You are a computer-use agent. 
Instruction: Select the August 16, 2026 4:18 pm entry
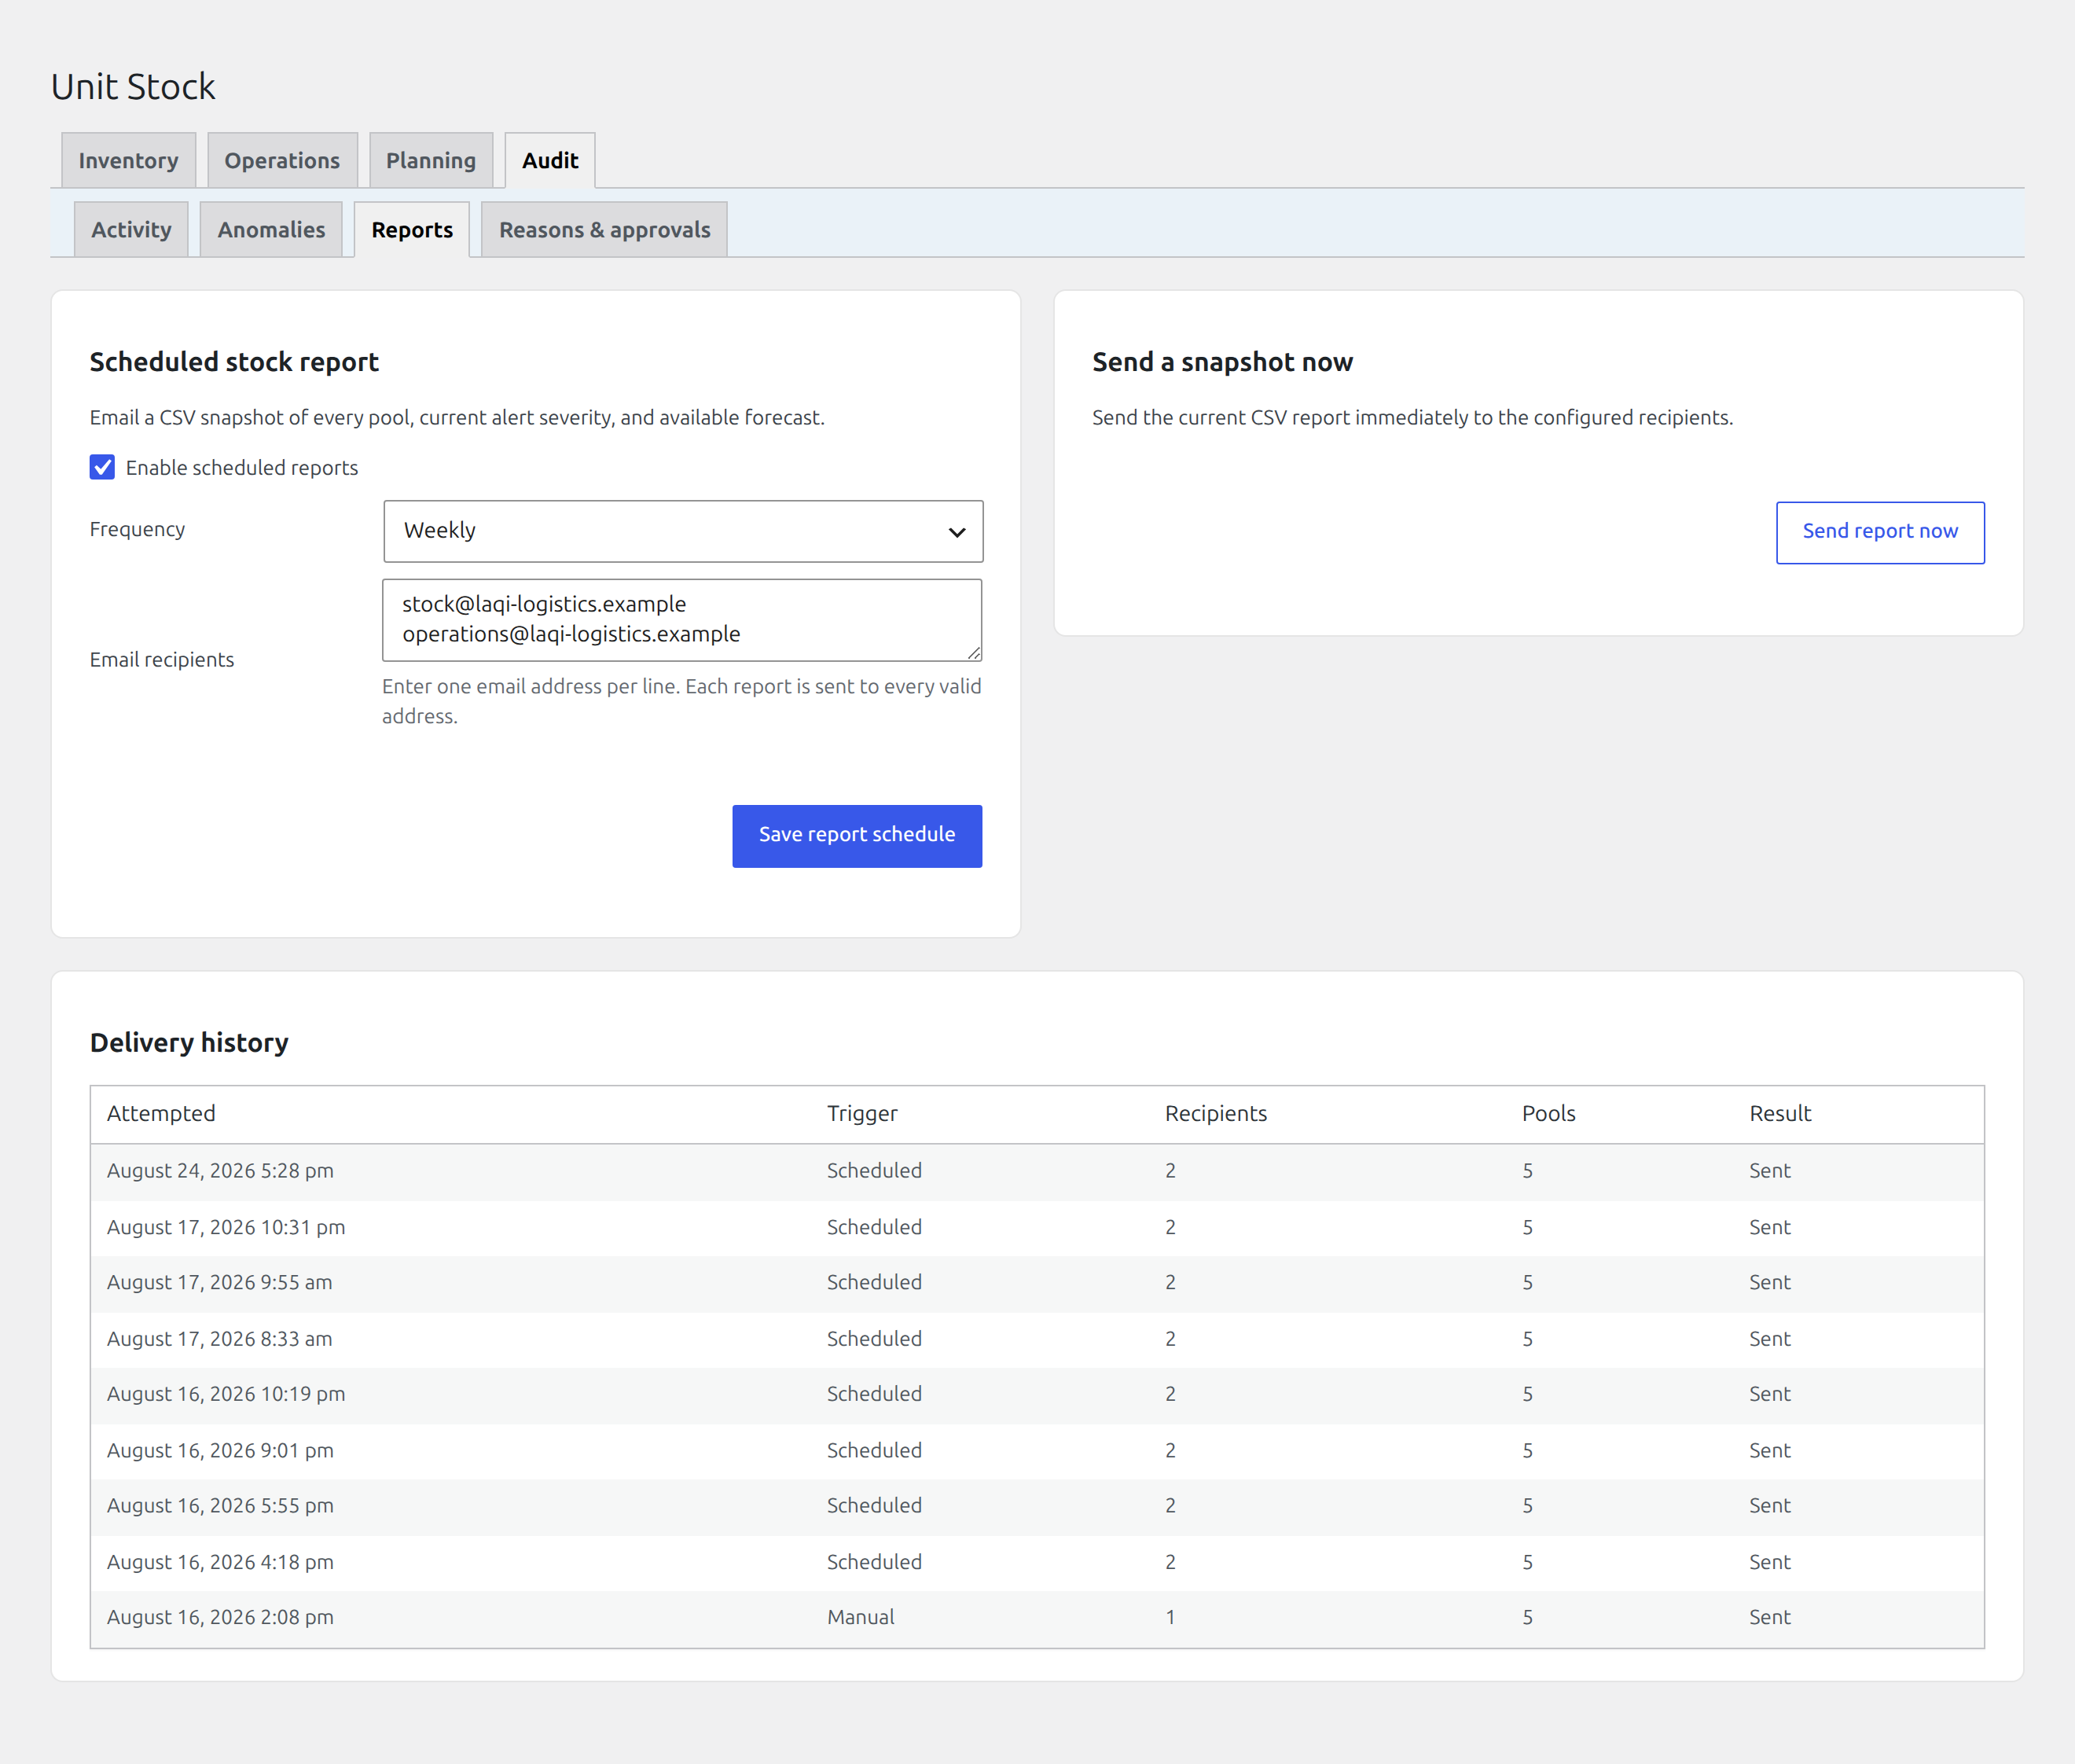point(1037,1562)
